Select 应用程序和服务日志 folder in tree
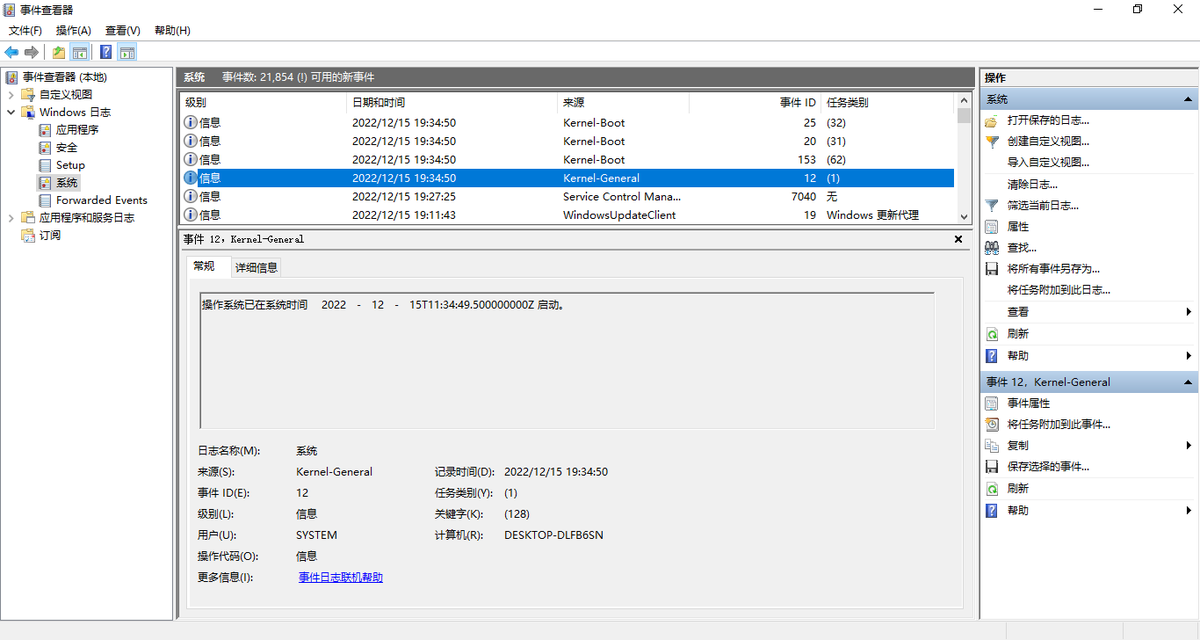 tap(86, 217)
